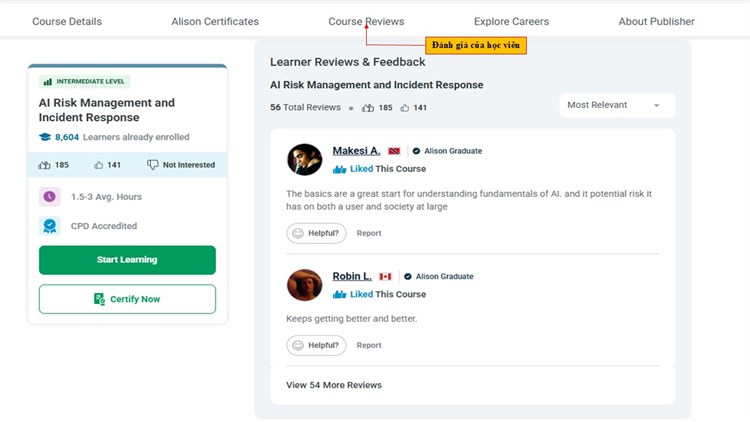Click the Learner Reviews & Feedback heading
The image size is (750, 422).
pos(347,62)
